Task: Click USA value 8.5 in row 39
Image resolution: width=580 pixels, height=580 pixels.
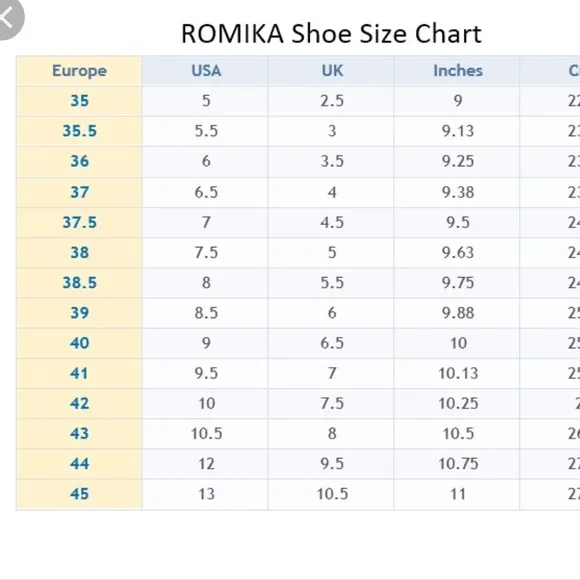Action: pos(206,313)
